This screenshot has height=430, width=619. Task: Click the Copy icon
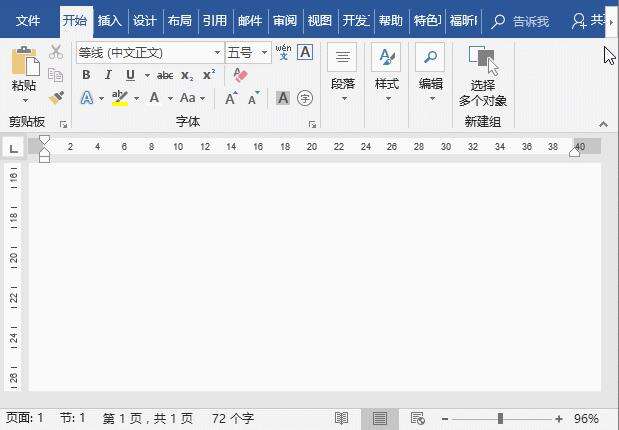click(x=55, y=75)
